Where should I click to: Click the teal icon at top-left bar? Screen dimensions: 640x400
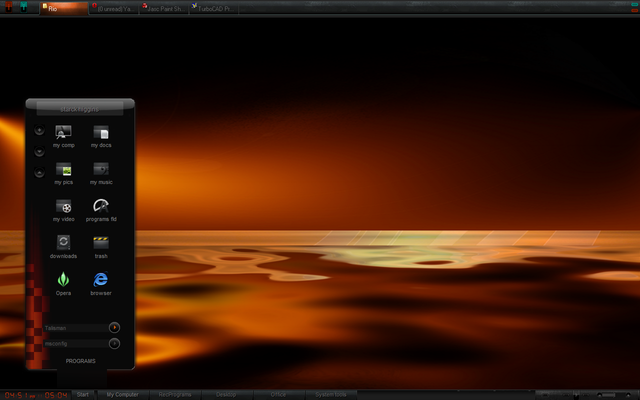24,7
